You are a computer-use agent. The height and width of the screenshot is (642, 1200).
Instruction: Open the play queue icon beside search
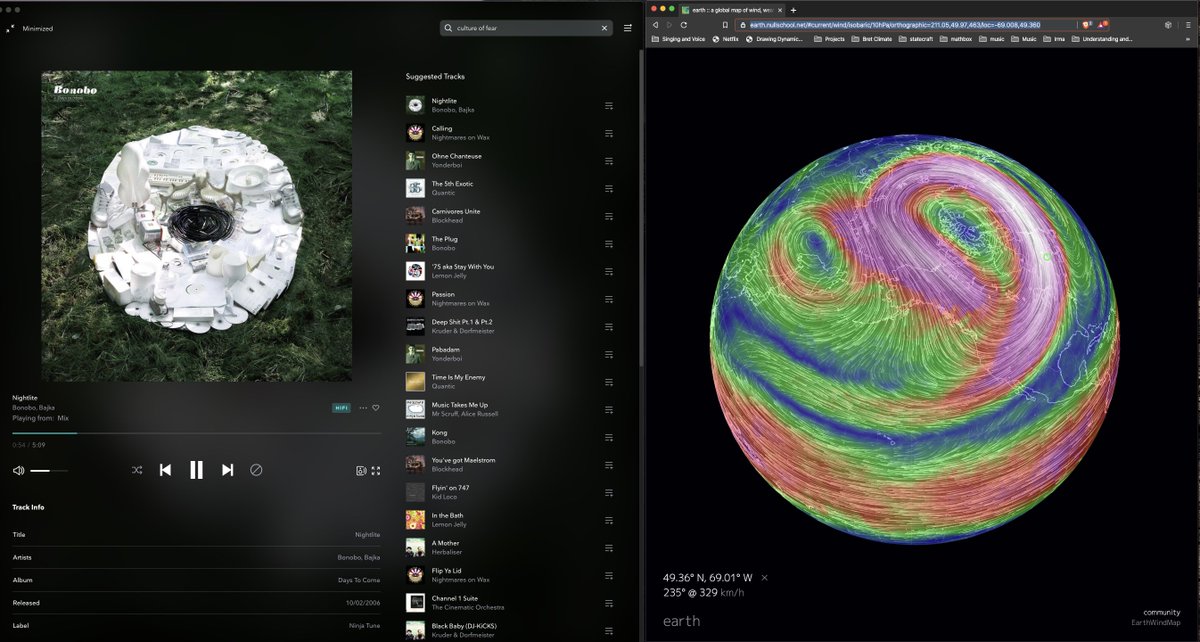pos(628,28)
